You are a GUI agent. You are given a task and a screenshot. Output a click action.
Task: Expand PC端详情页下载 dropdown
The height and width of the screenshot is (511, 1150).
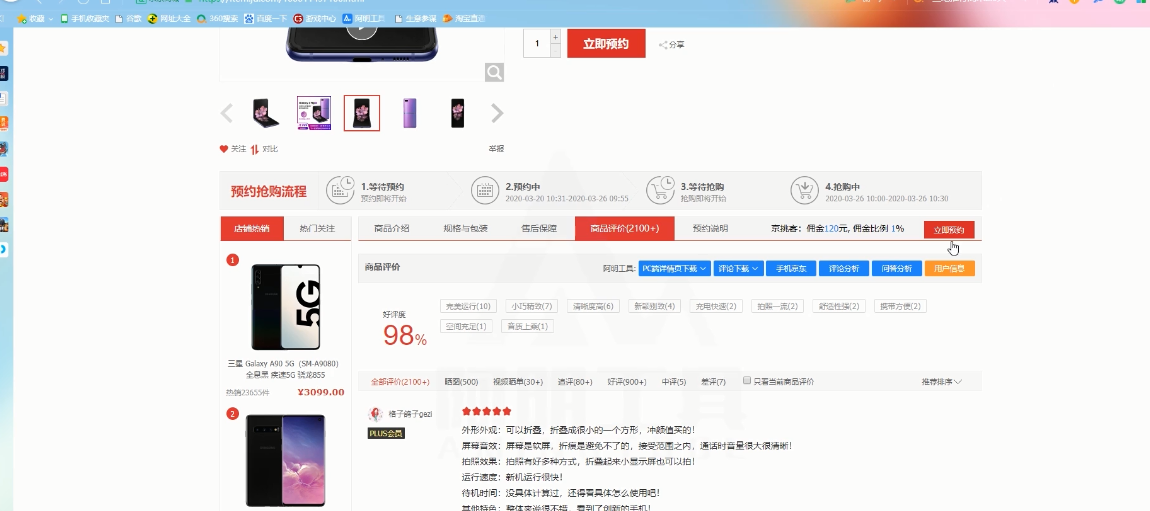[x=675, y=268]
